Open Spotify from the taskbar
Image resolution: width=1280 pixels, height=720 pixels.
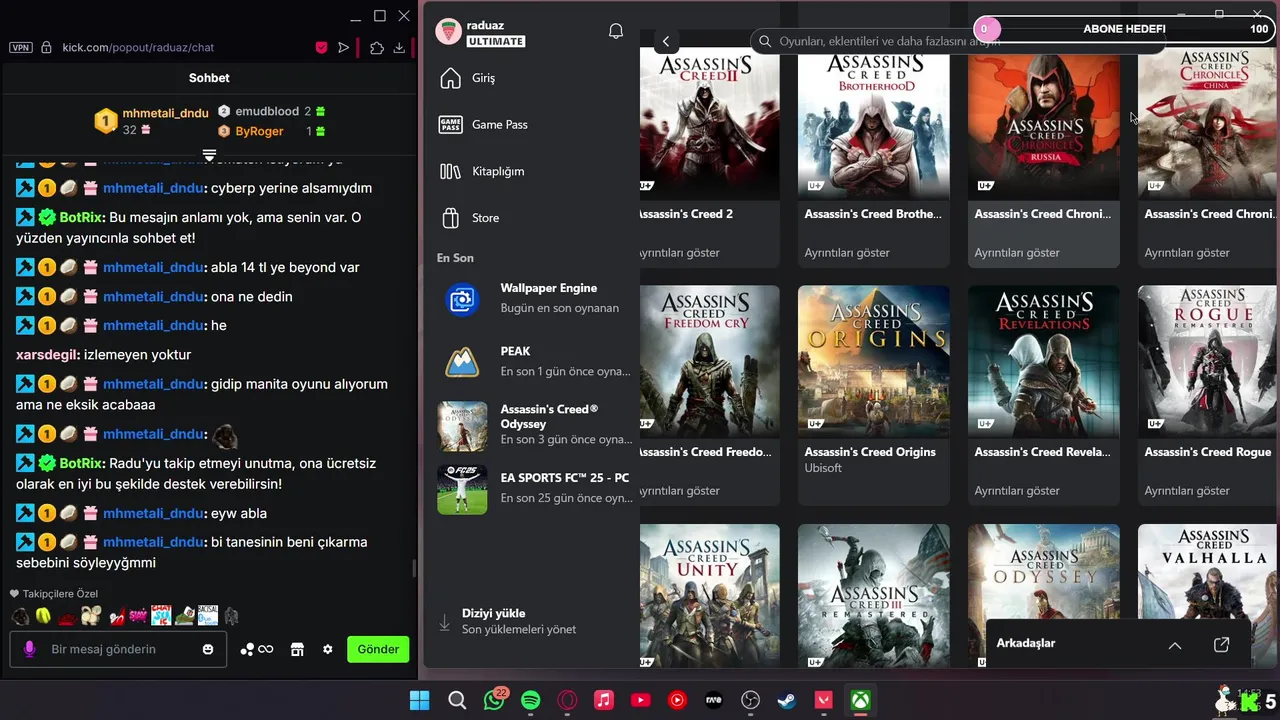click(x=531, y=700)
